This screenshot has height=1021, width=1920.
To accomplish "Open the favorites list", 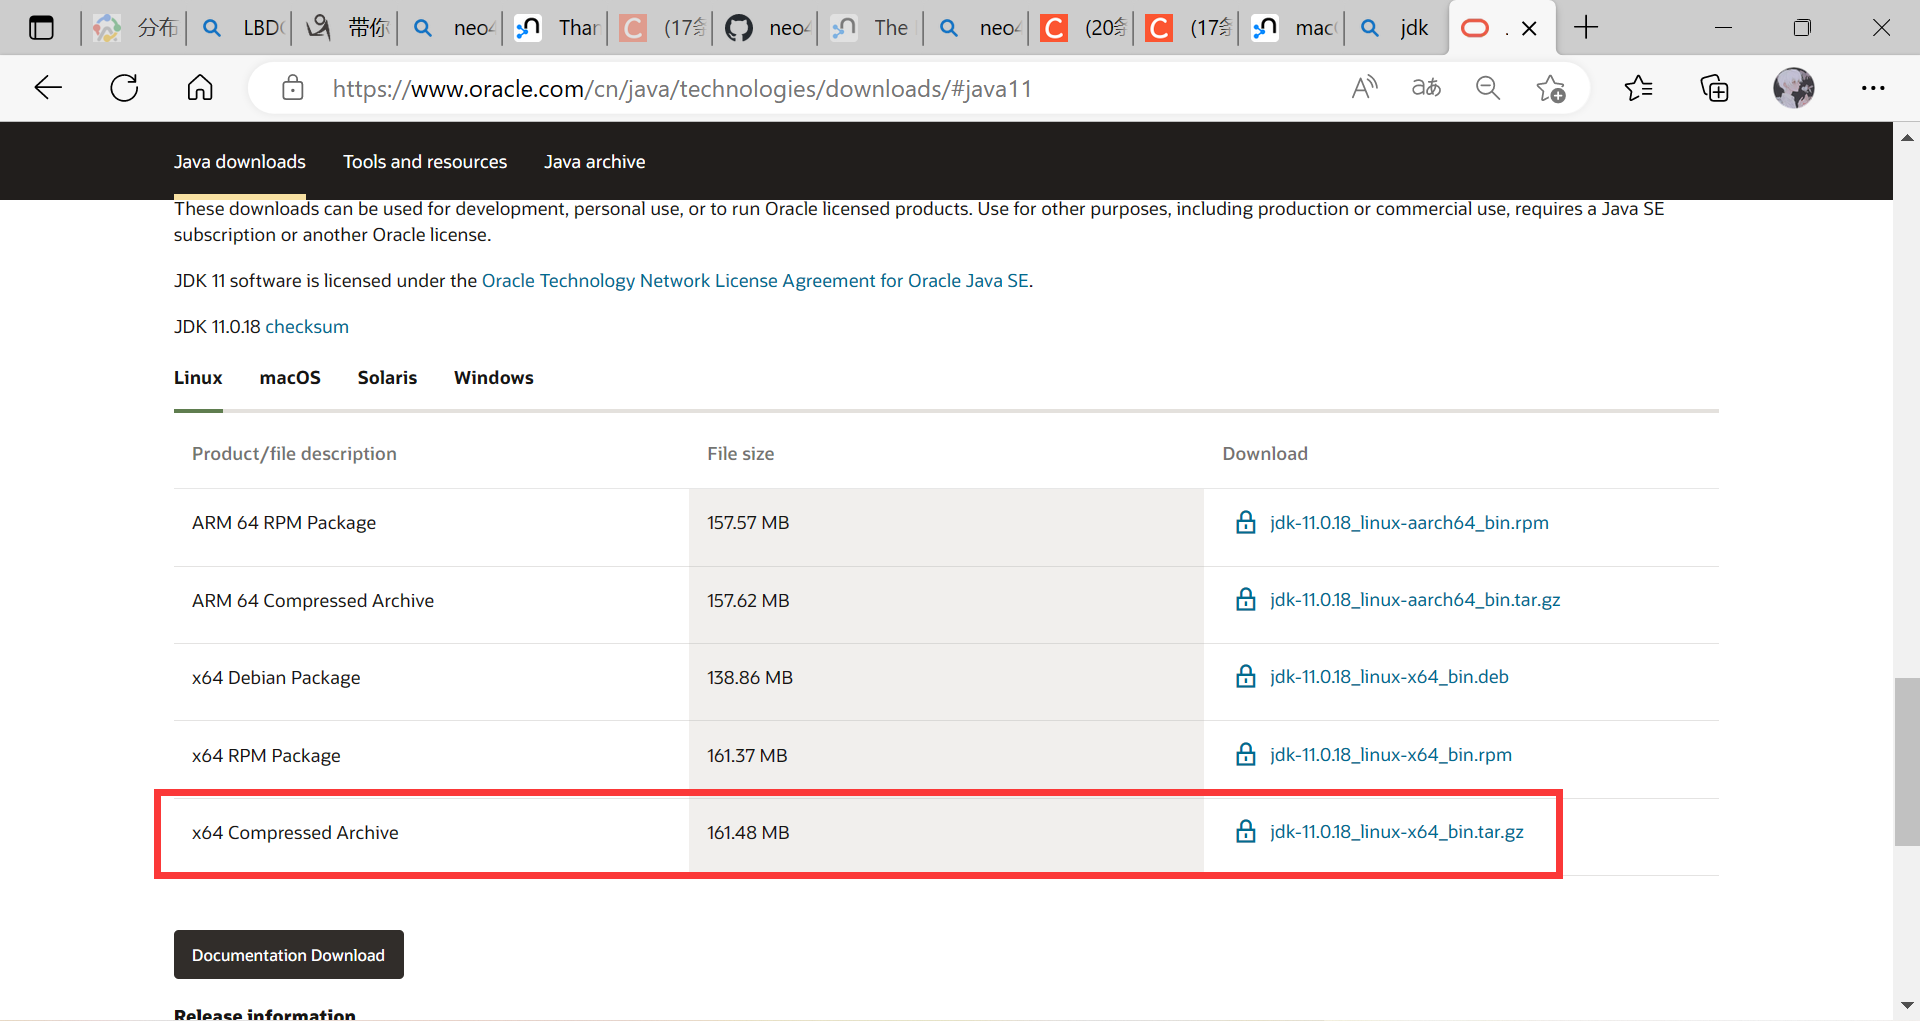I will coord(1638,88).
